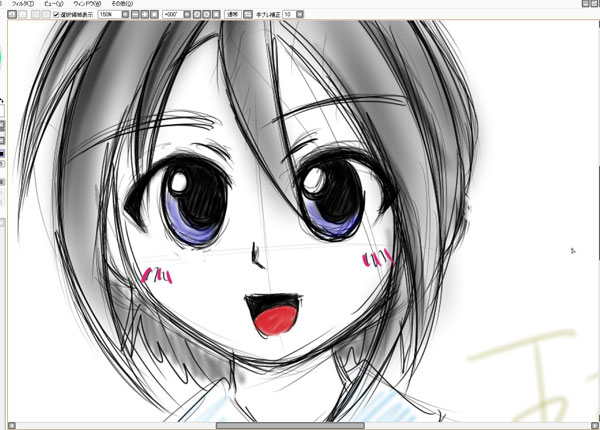The width and height of the screenshot is (600, 430).
Task: Toggle the 選択範囲表示 checkbox
Action: [56, 15]
